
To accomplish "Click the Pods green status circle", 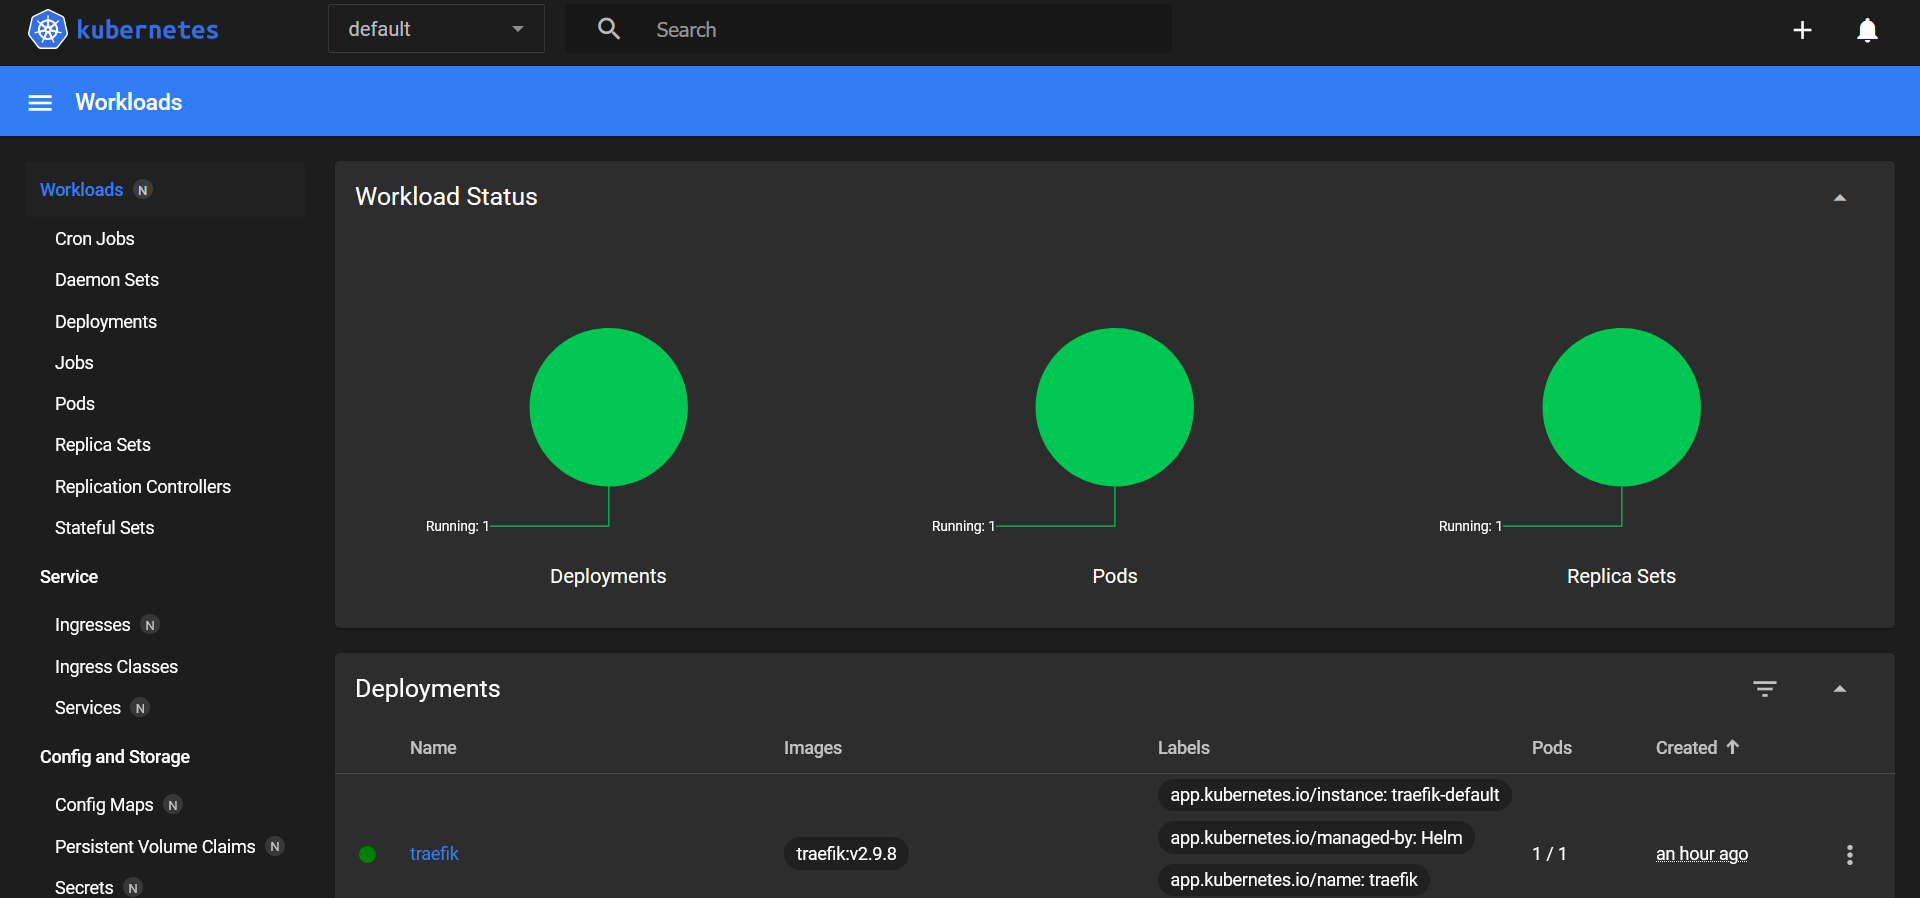I will (x=1114, y=407).
